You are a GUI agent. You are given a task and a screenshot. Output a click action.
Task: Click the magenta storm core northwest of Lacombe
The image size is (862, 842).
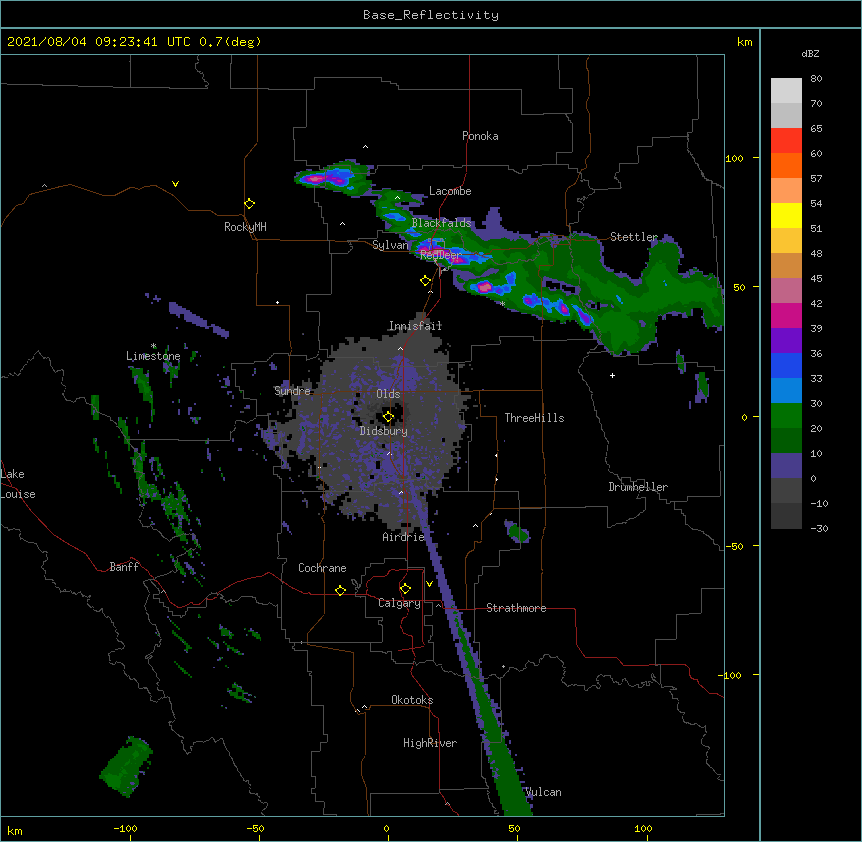[x=317, y=178]
